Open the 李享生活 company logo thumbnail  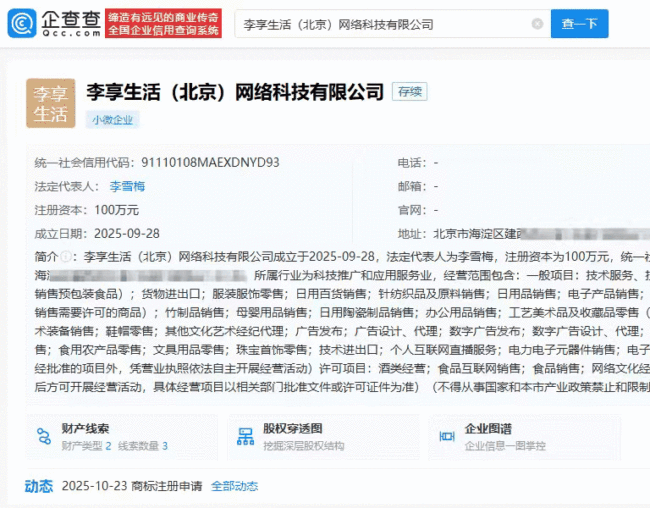(x=50, y=103)
